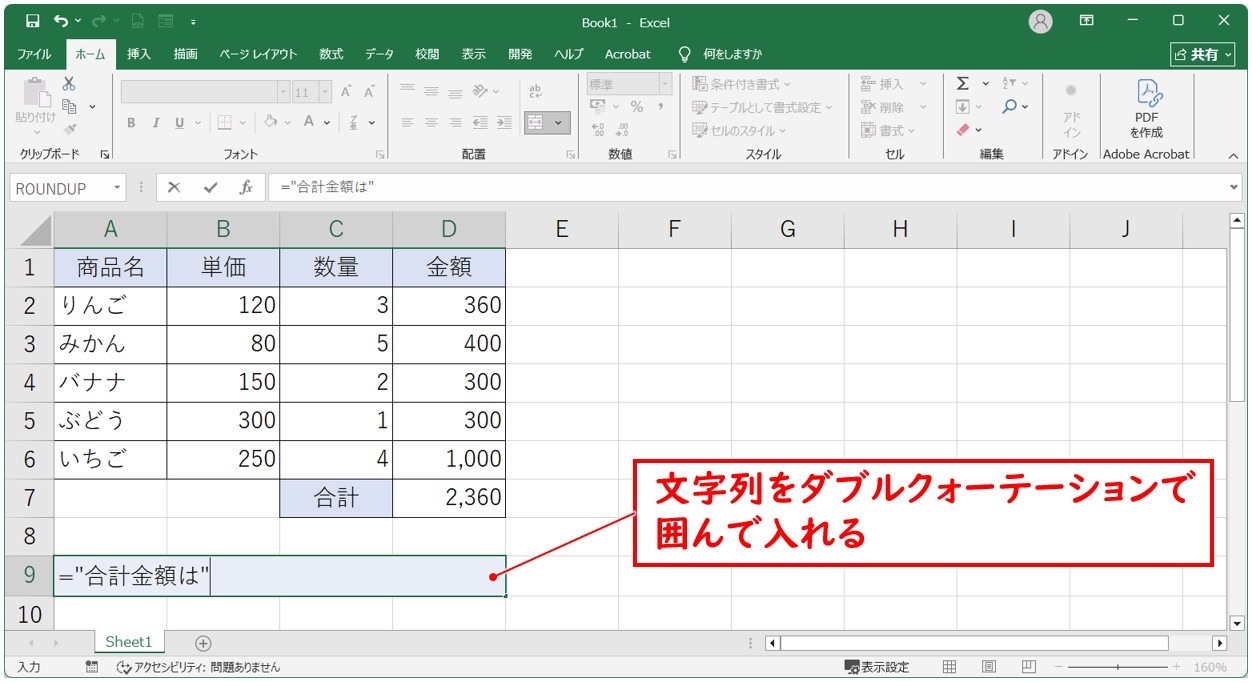Toggle 表示設定 in the status bar
This screenshot has height=683, width=1252.
click(875, 666)
